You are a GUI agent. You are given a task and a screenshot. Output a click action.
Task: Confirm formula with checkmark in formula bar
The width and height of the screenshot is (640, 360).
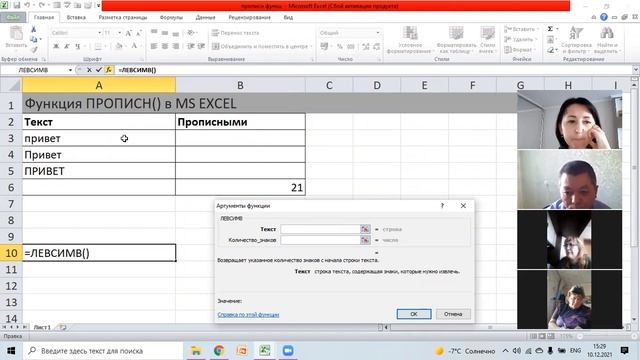point(99,70)
